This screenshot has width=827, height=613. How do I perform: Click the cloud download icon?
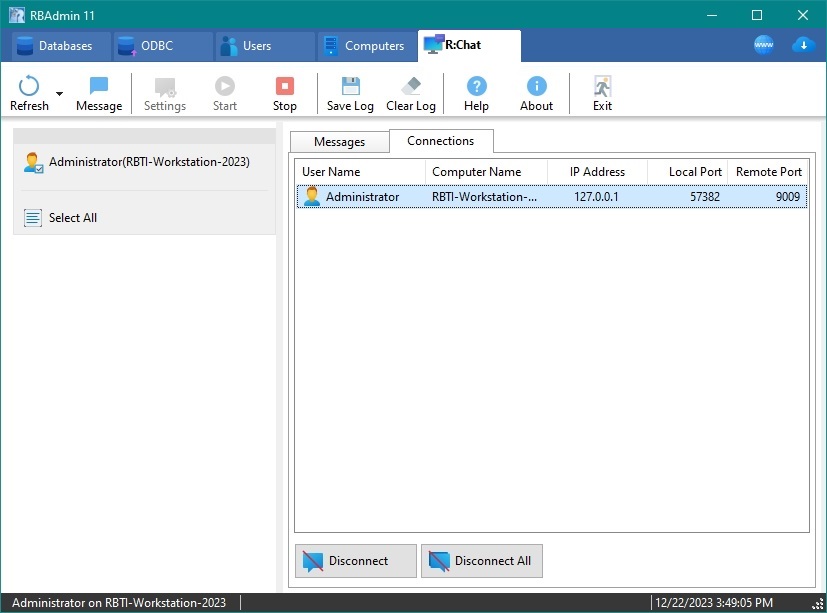tap(803, 45)
